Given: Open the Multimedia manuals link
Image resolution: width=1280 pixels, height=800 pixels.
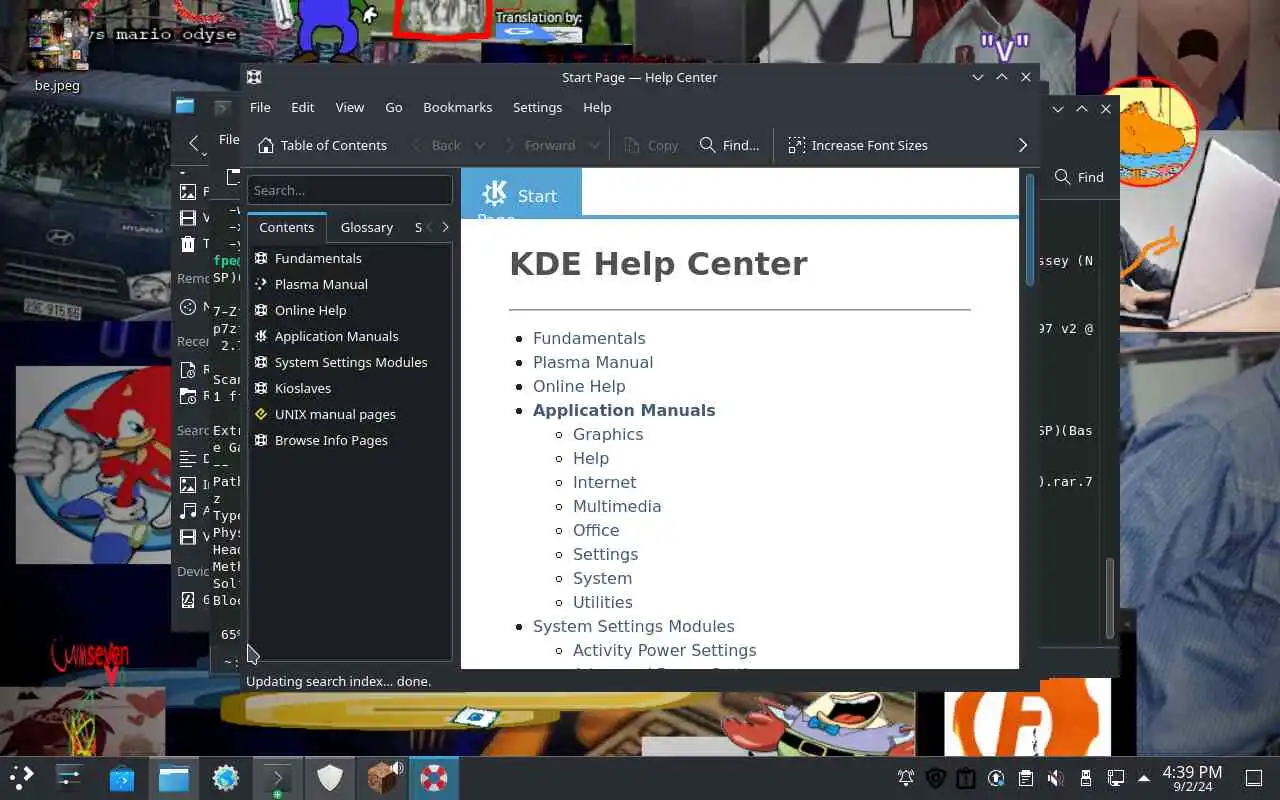Looking at the screenshot, I should (617, 506).
